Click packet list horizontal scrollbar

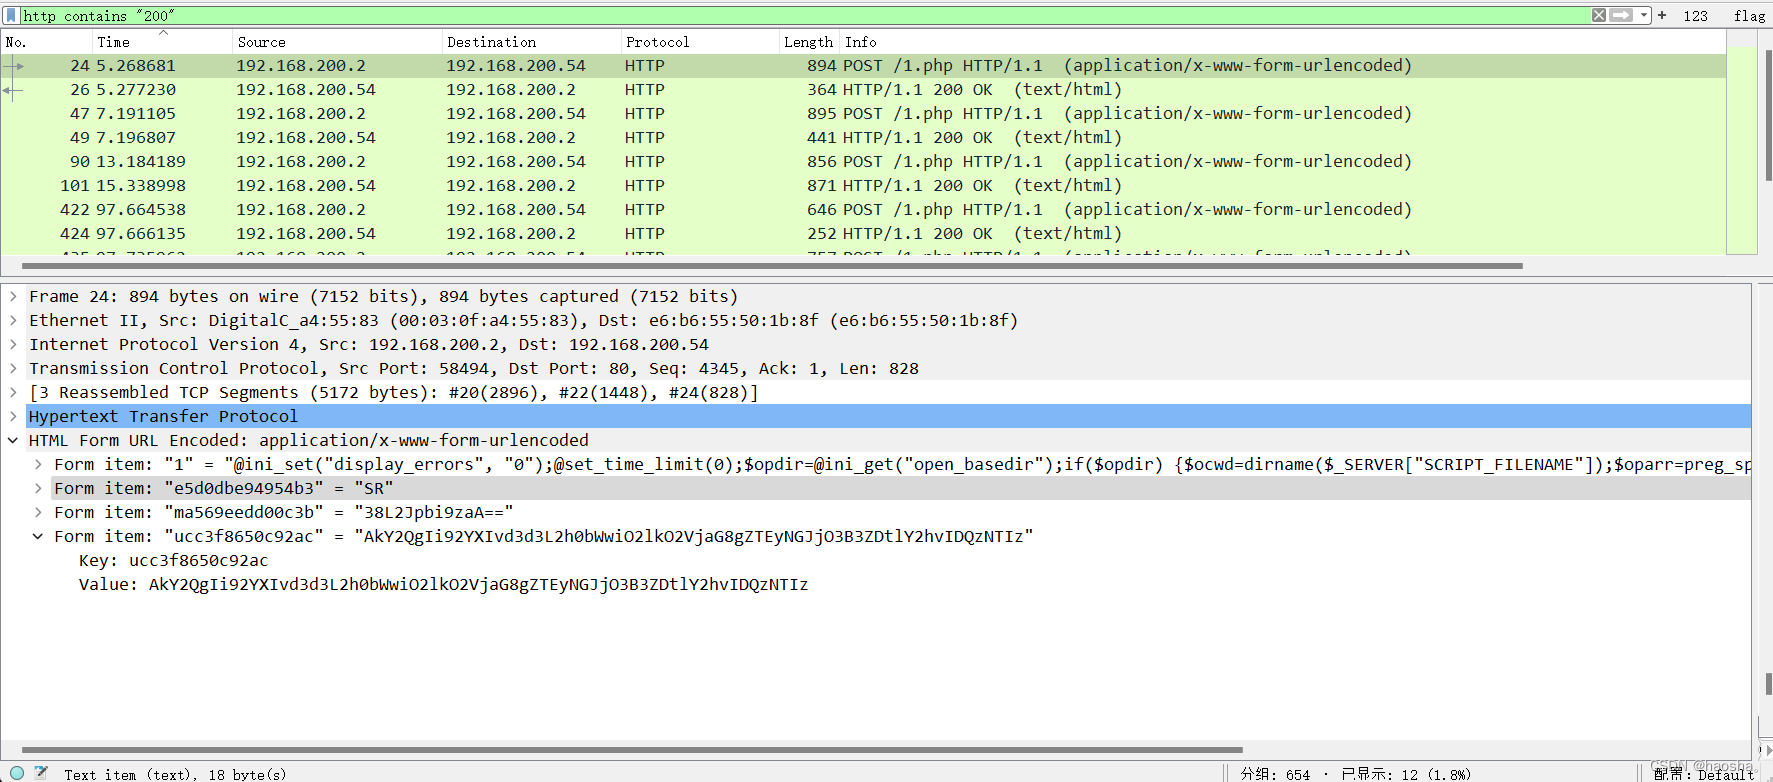772,266
